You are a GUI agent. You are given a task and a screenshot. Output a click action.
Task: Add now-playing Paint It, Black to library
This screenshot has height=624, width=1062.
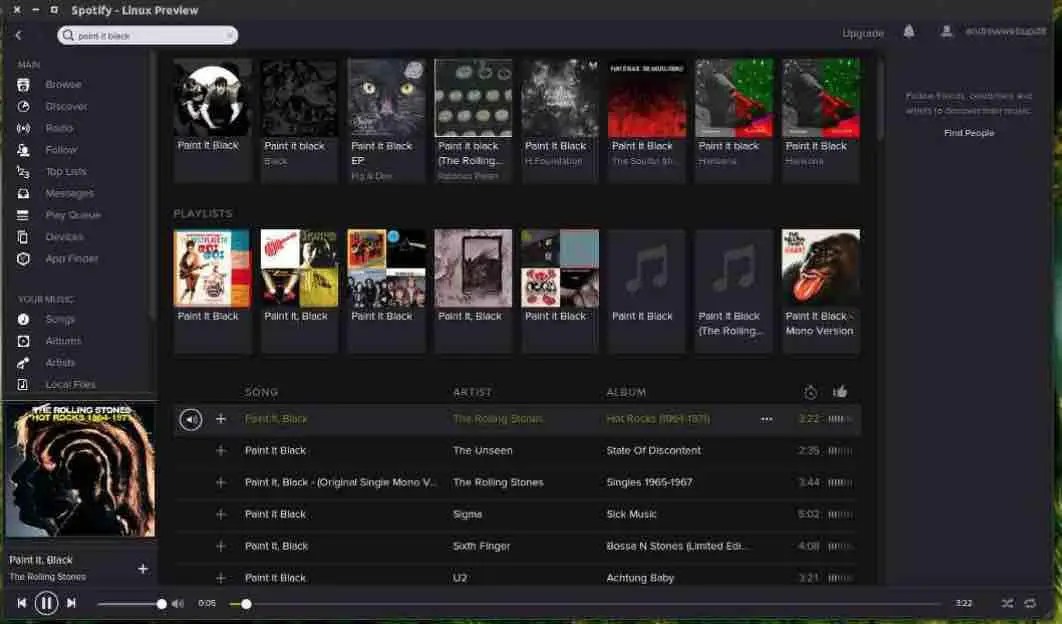tap(143, 568)
